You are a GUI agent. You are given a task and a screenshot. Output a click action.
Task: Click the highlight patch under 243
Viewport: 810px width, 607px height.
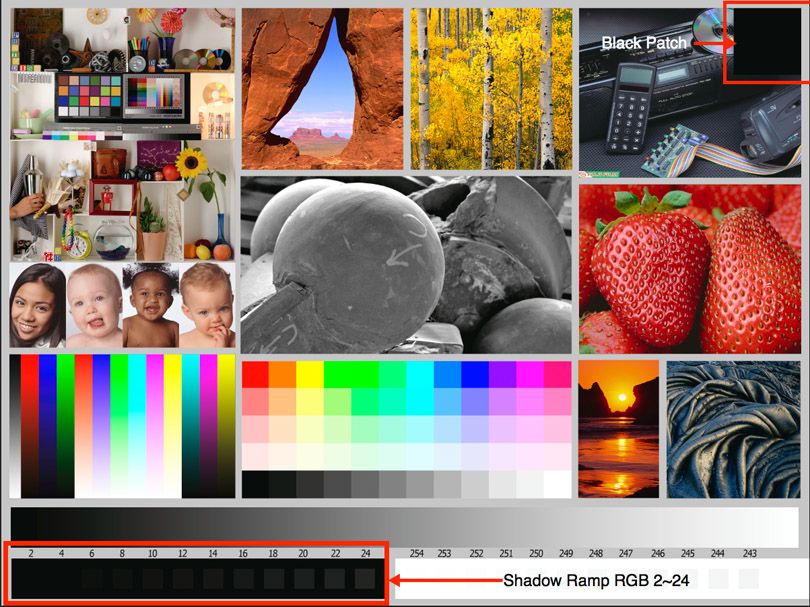click(x=749, y=579)
